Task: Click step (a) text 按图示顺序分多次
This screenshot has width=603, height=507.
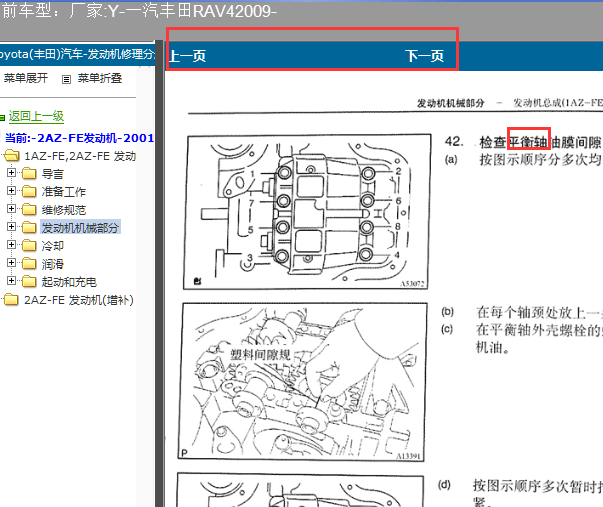Action: coord(540,159)
